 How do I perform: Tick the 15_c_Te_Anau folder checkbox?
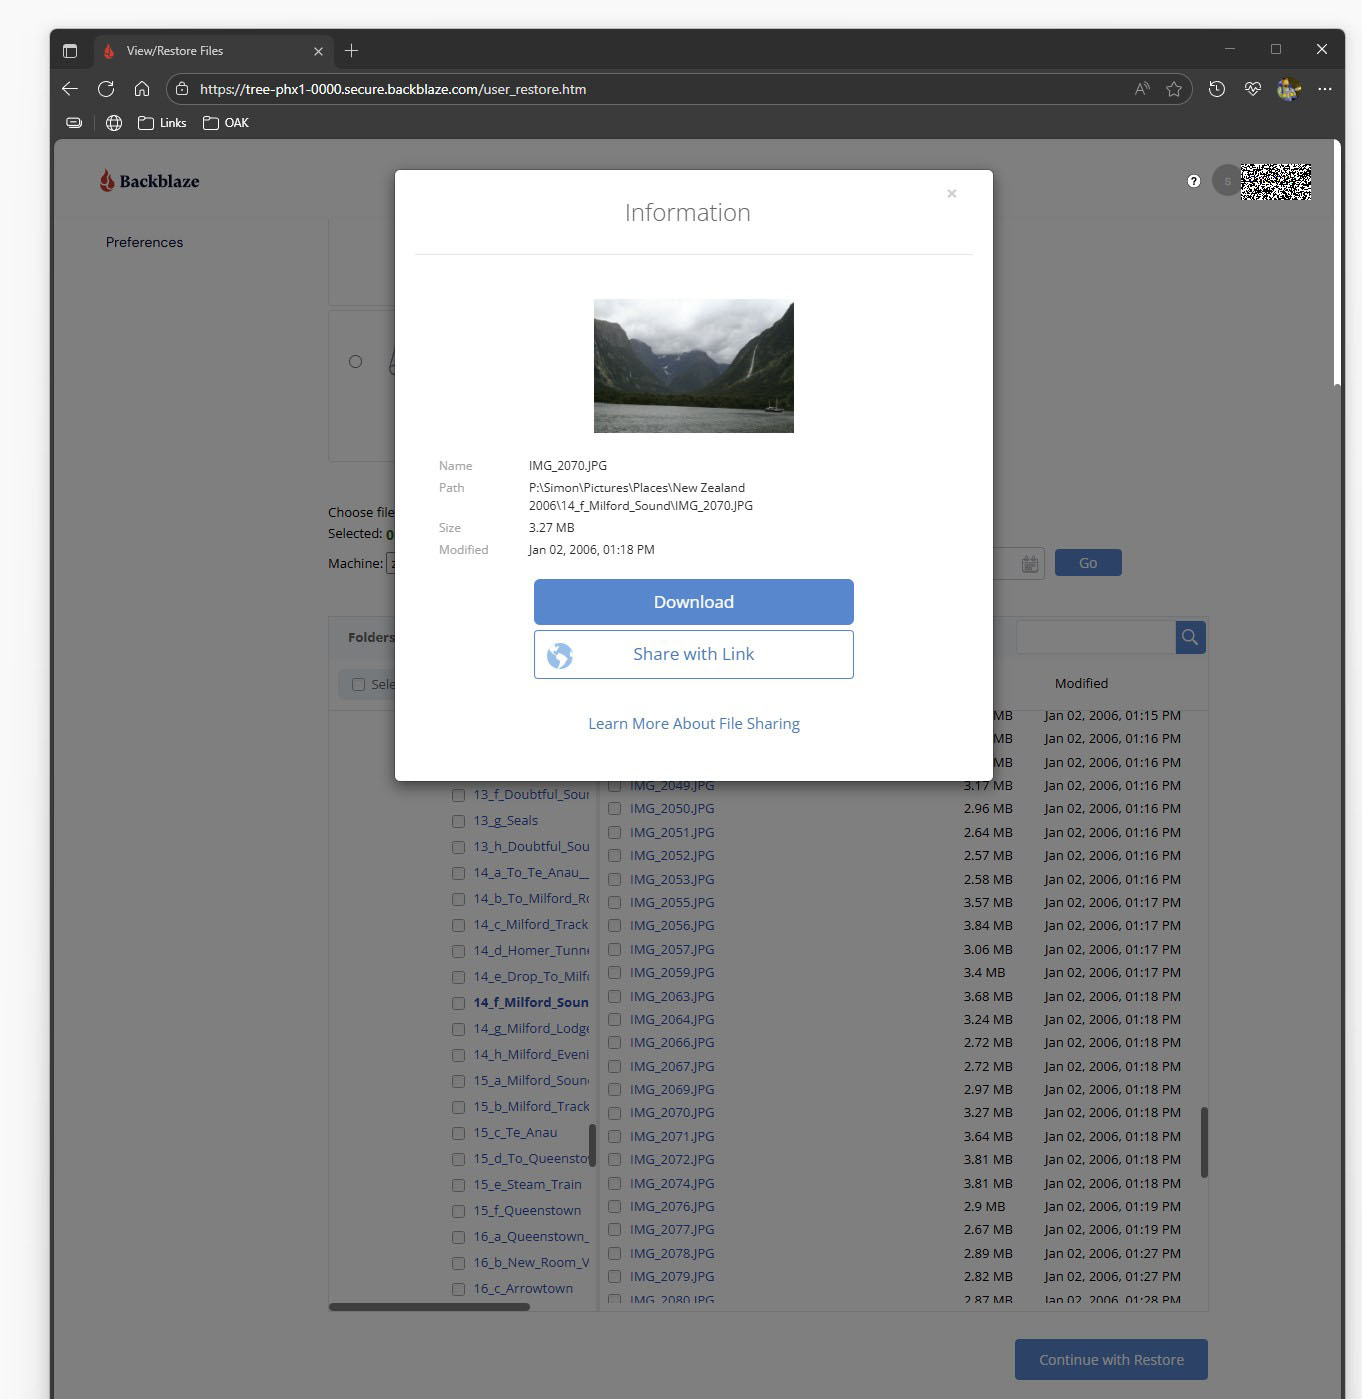[x=458, y=1134]
